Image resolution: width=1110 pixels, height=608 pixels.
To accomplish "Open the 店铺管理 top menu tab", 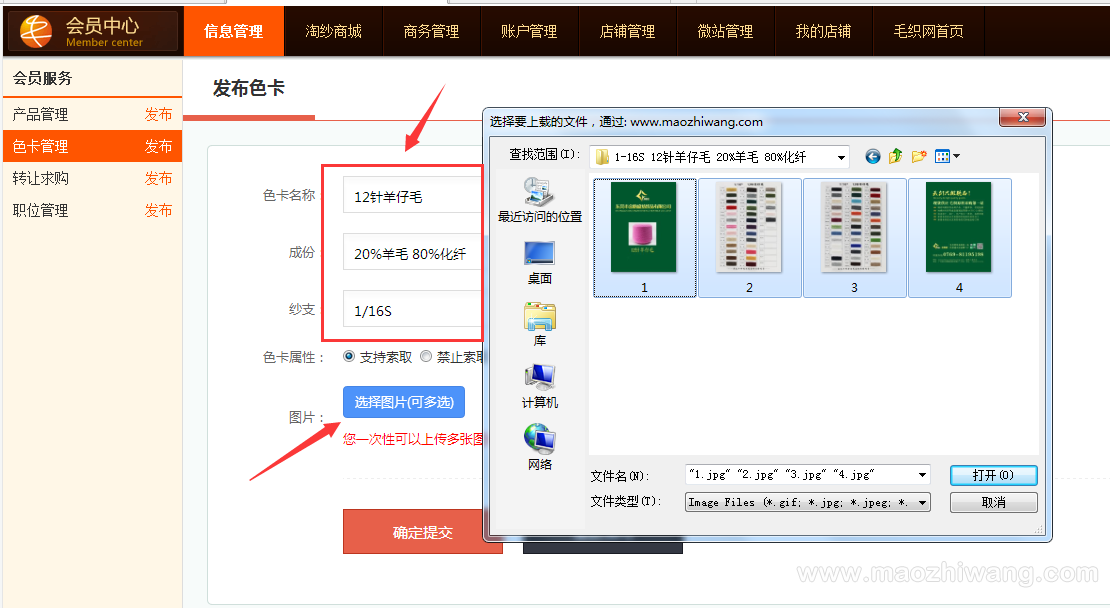I will click(627, 31).
